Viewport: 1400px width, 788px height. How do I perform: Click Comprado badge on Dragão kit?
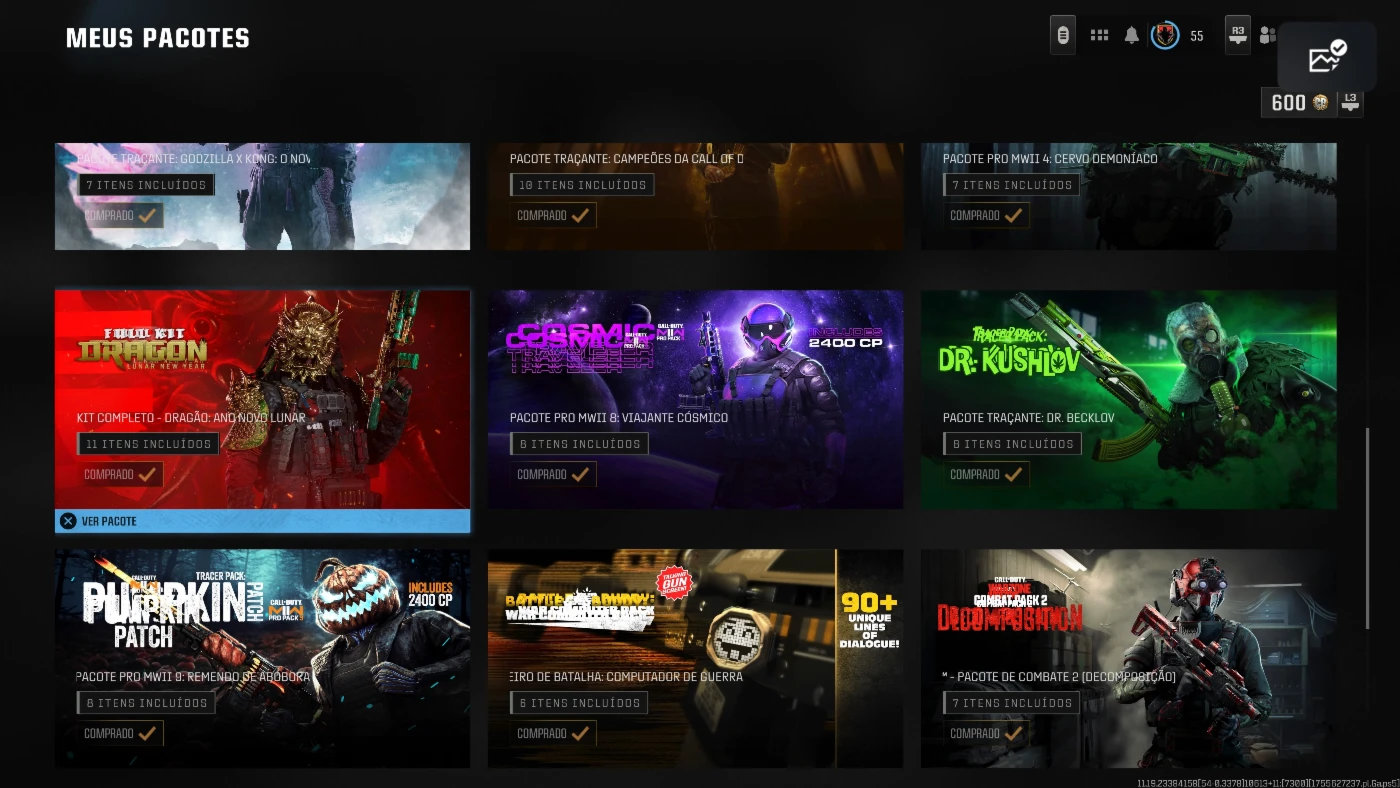120,474
